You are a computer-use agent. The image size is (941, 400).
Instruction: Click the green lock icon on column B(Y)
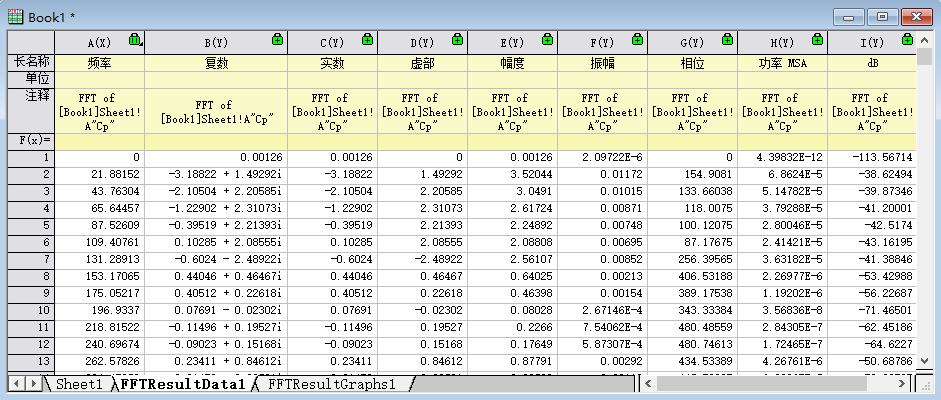click(x=277, y=40)
